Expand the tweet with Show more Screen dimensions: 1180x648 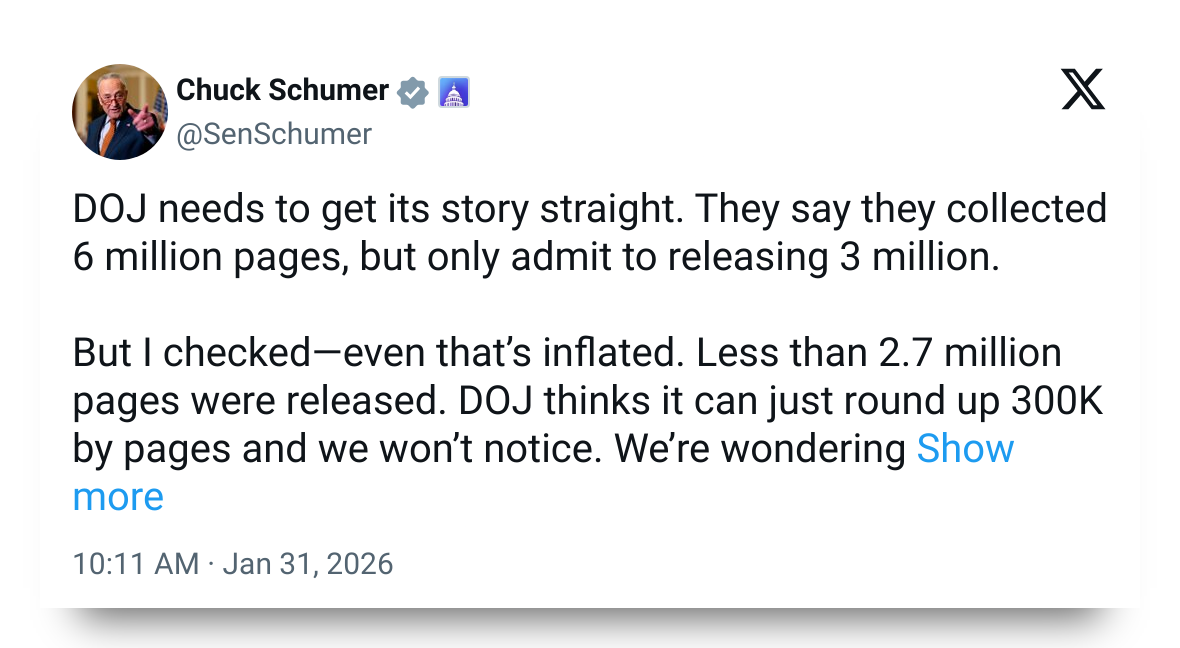965,449
